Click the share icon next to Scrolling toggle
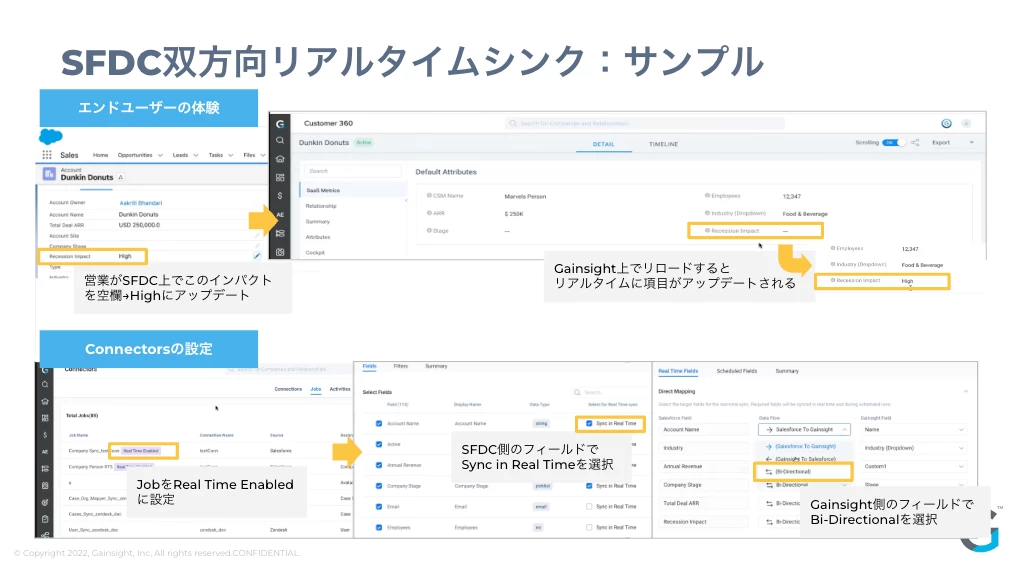Image resolution: width=1017 pixels, height=567 pixels. tap(915, 143)
